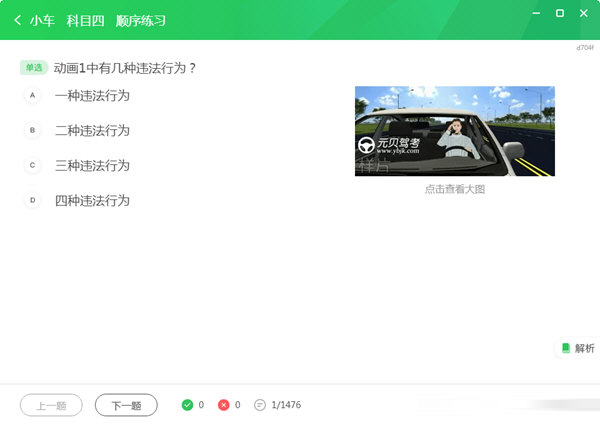Viewport: 600px width, 425px height.
Task: Pick option C radio circle
Action: click(x=32, y=165)
